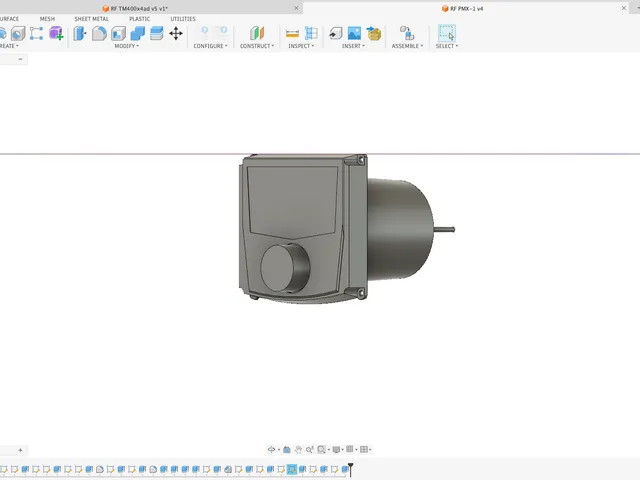Image resolution: width=640 pixels, height=480 pixels.
Task: Switch to the SURFACE tab
Action: click(9, 19)
